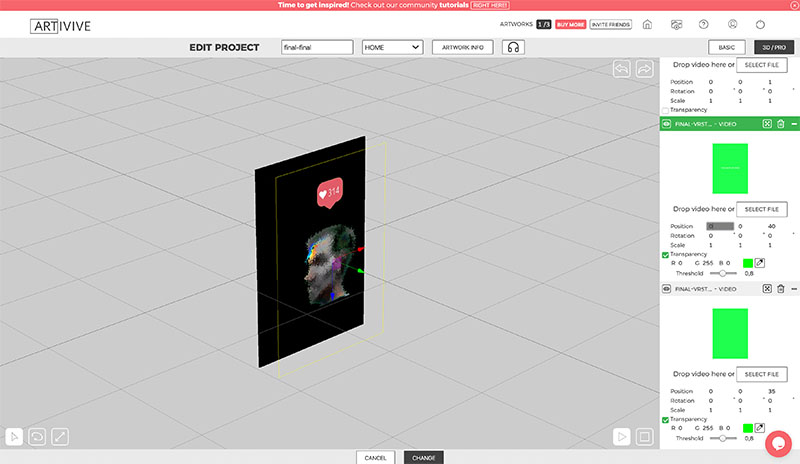Click the eyedropper on the upper layer
This screenshot has width=800, height=464.
pyautogui.click(x=760, y=263)
